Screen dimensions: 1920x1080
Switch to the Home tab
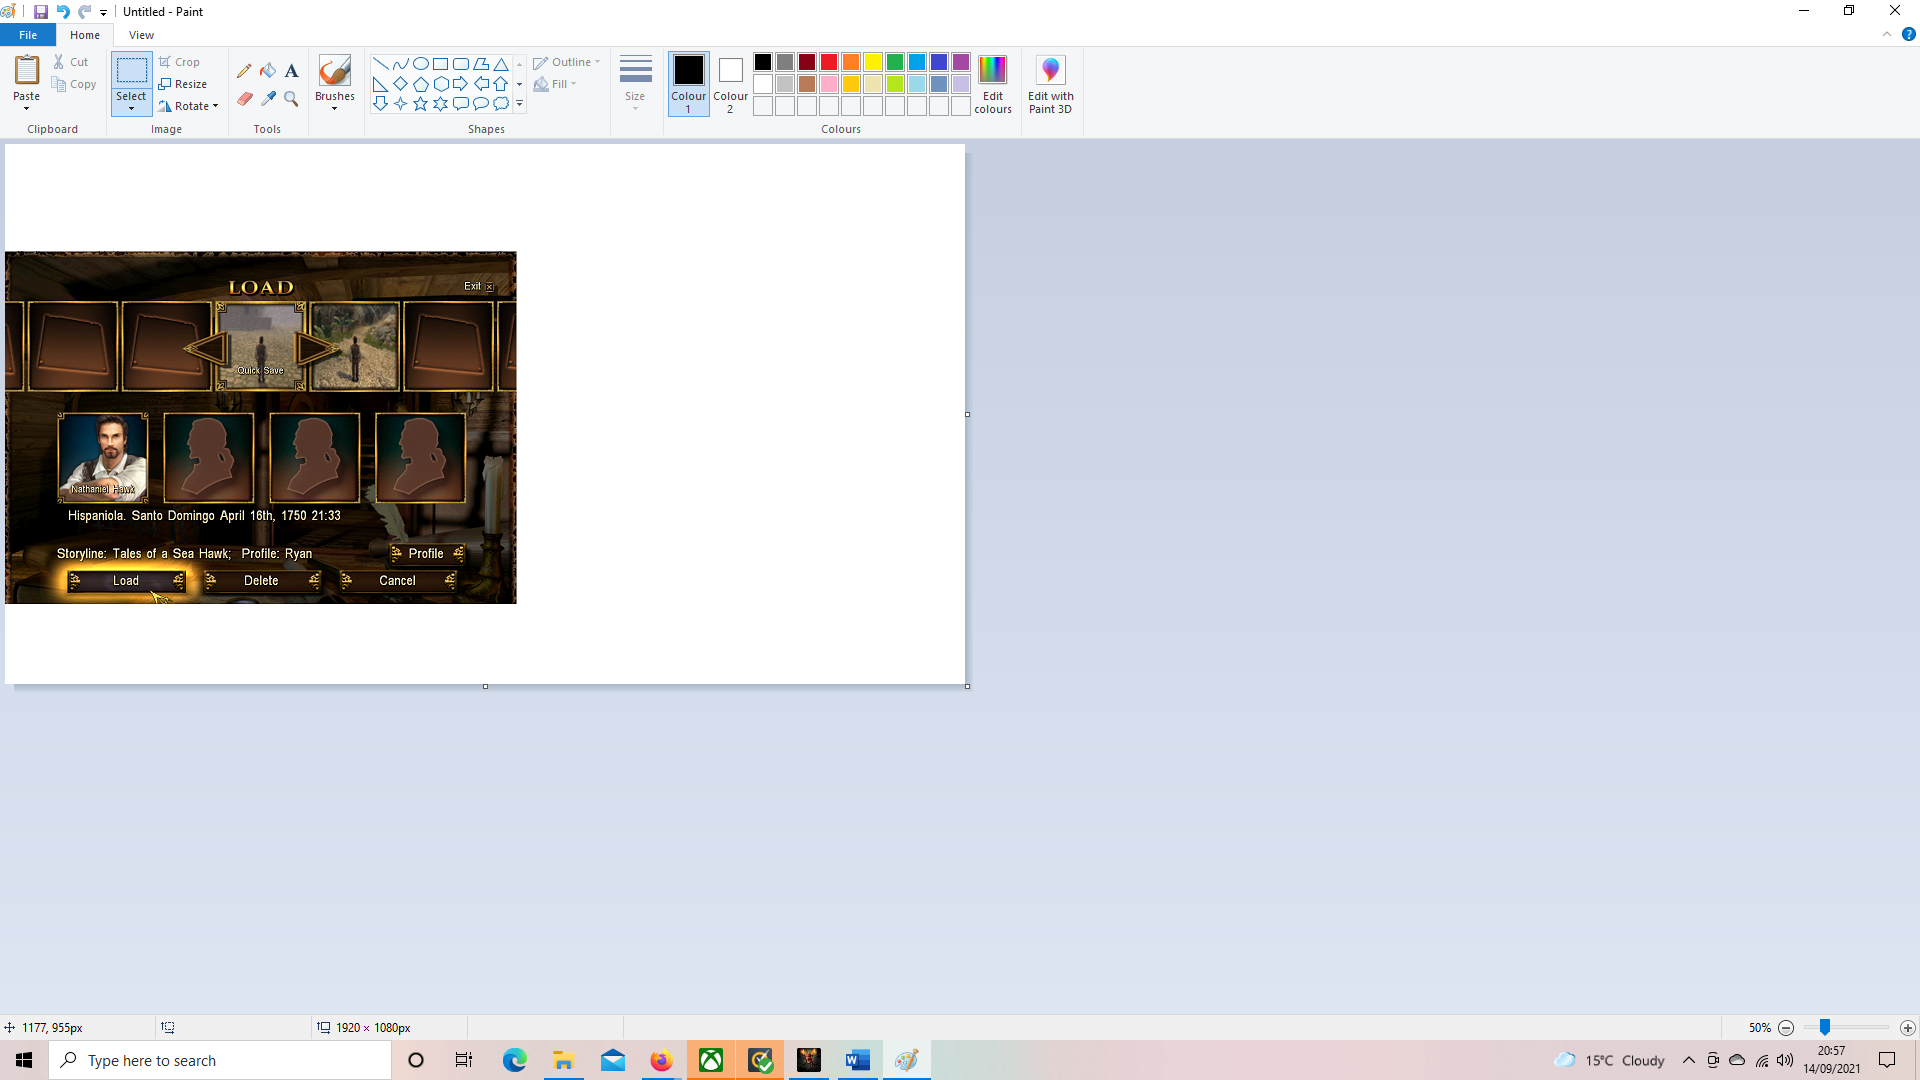[85, 35]
